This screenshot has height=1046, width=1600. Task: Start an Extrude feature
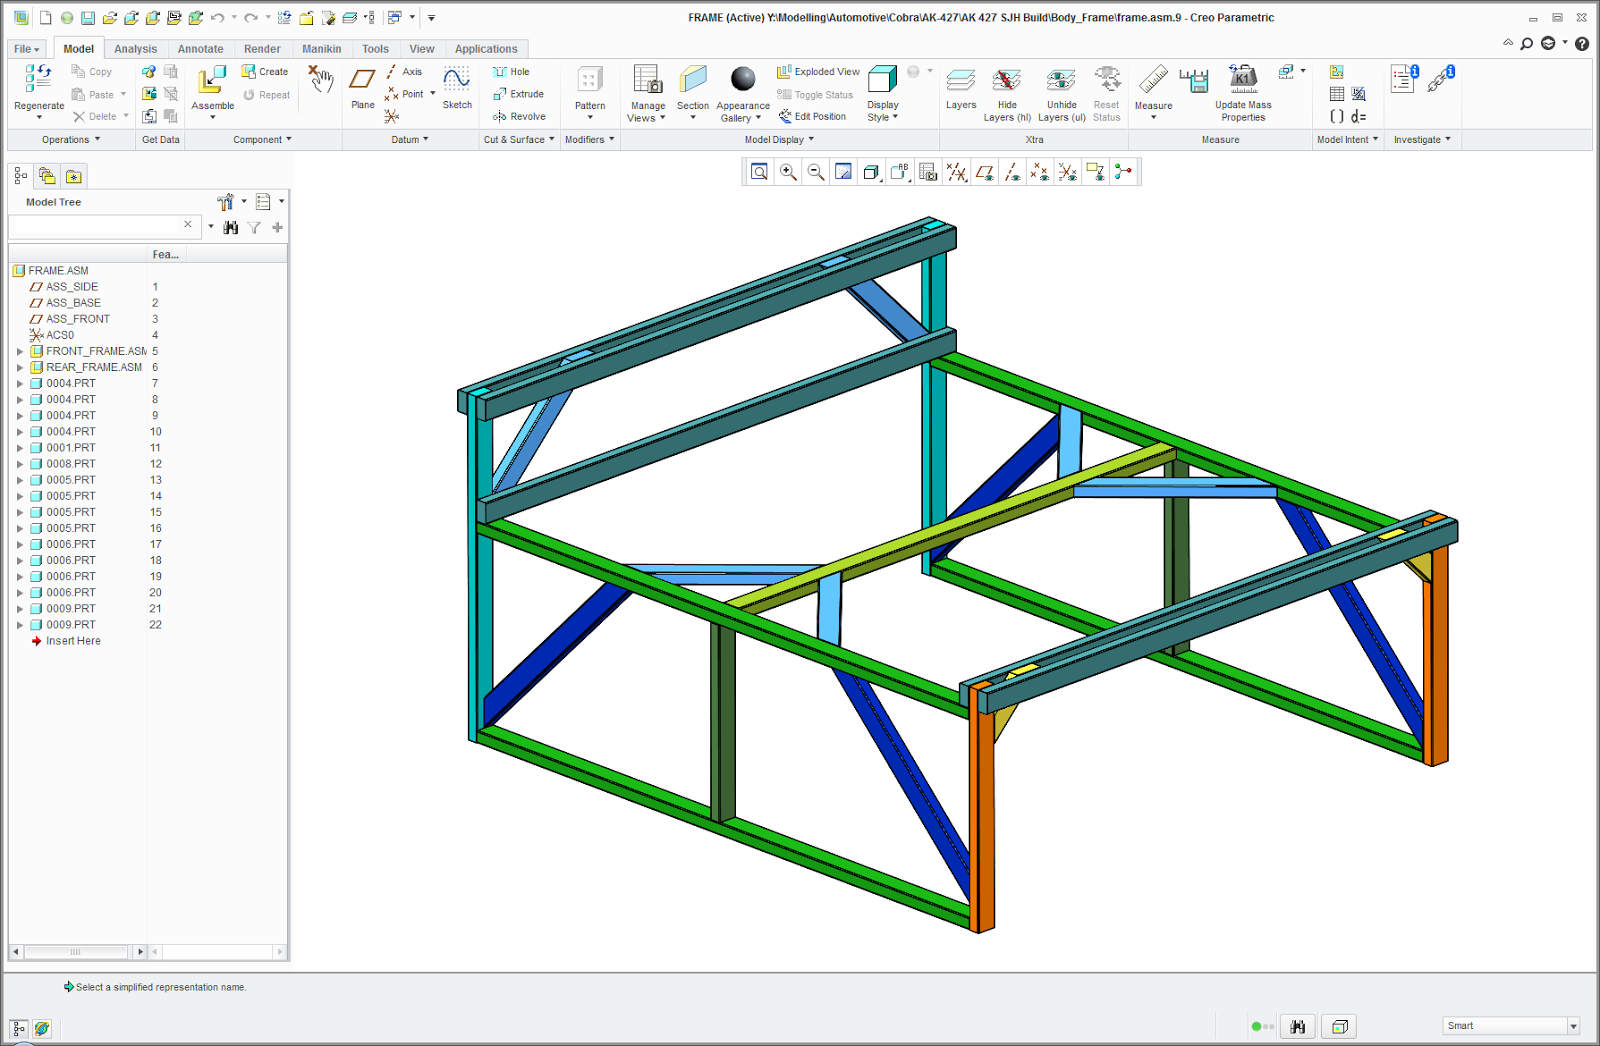click(x=518, y=94)
